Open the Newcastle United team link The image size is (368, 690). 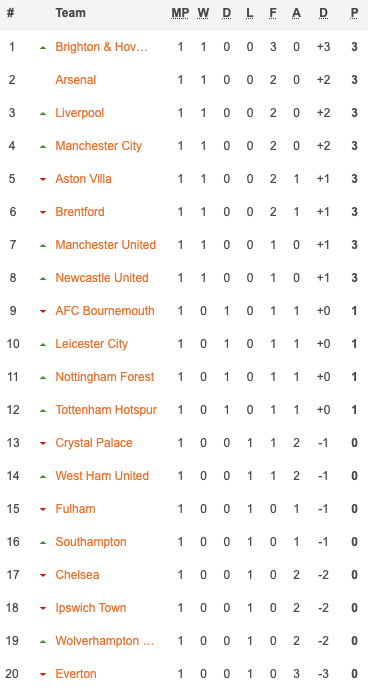102,278
